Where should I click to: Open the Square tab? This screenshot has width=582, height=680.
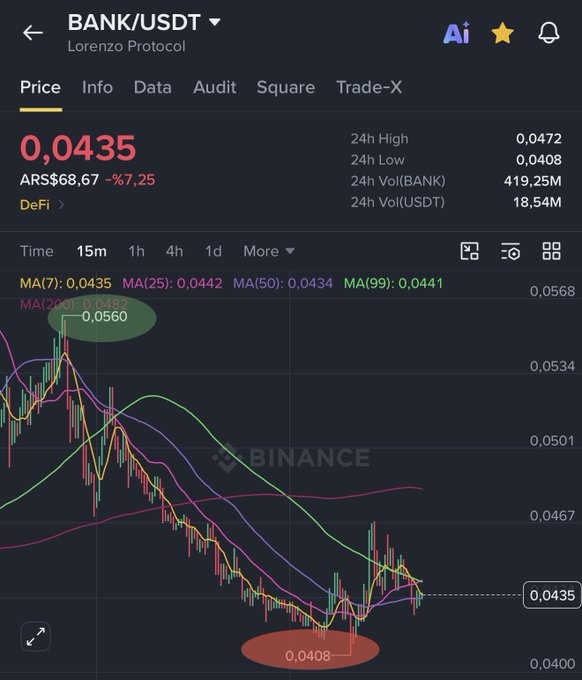click(286, 88)
